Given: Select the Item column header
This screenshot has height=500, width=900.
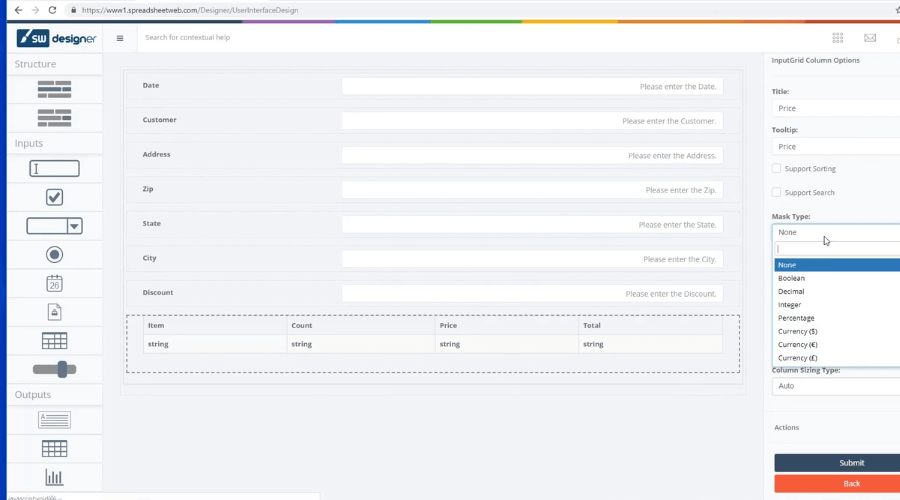Looking at the screenshot, I should point(215,325).
